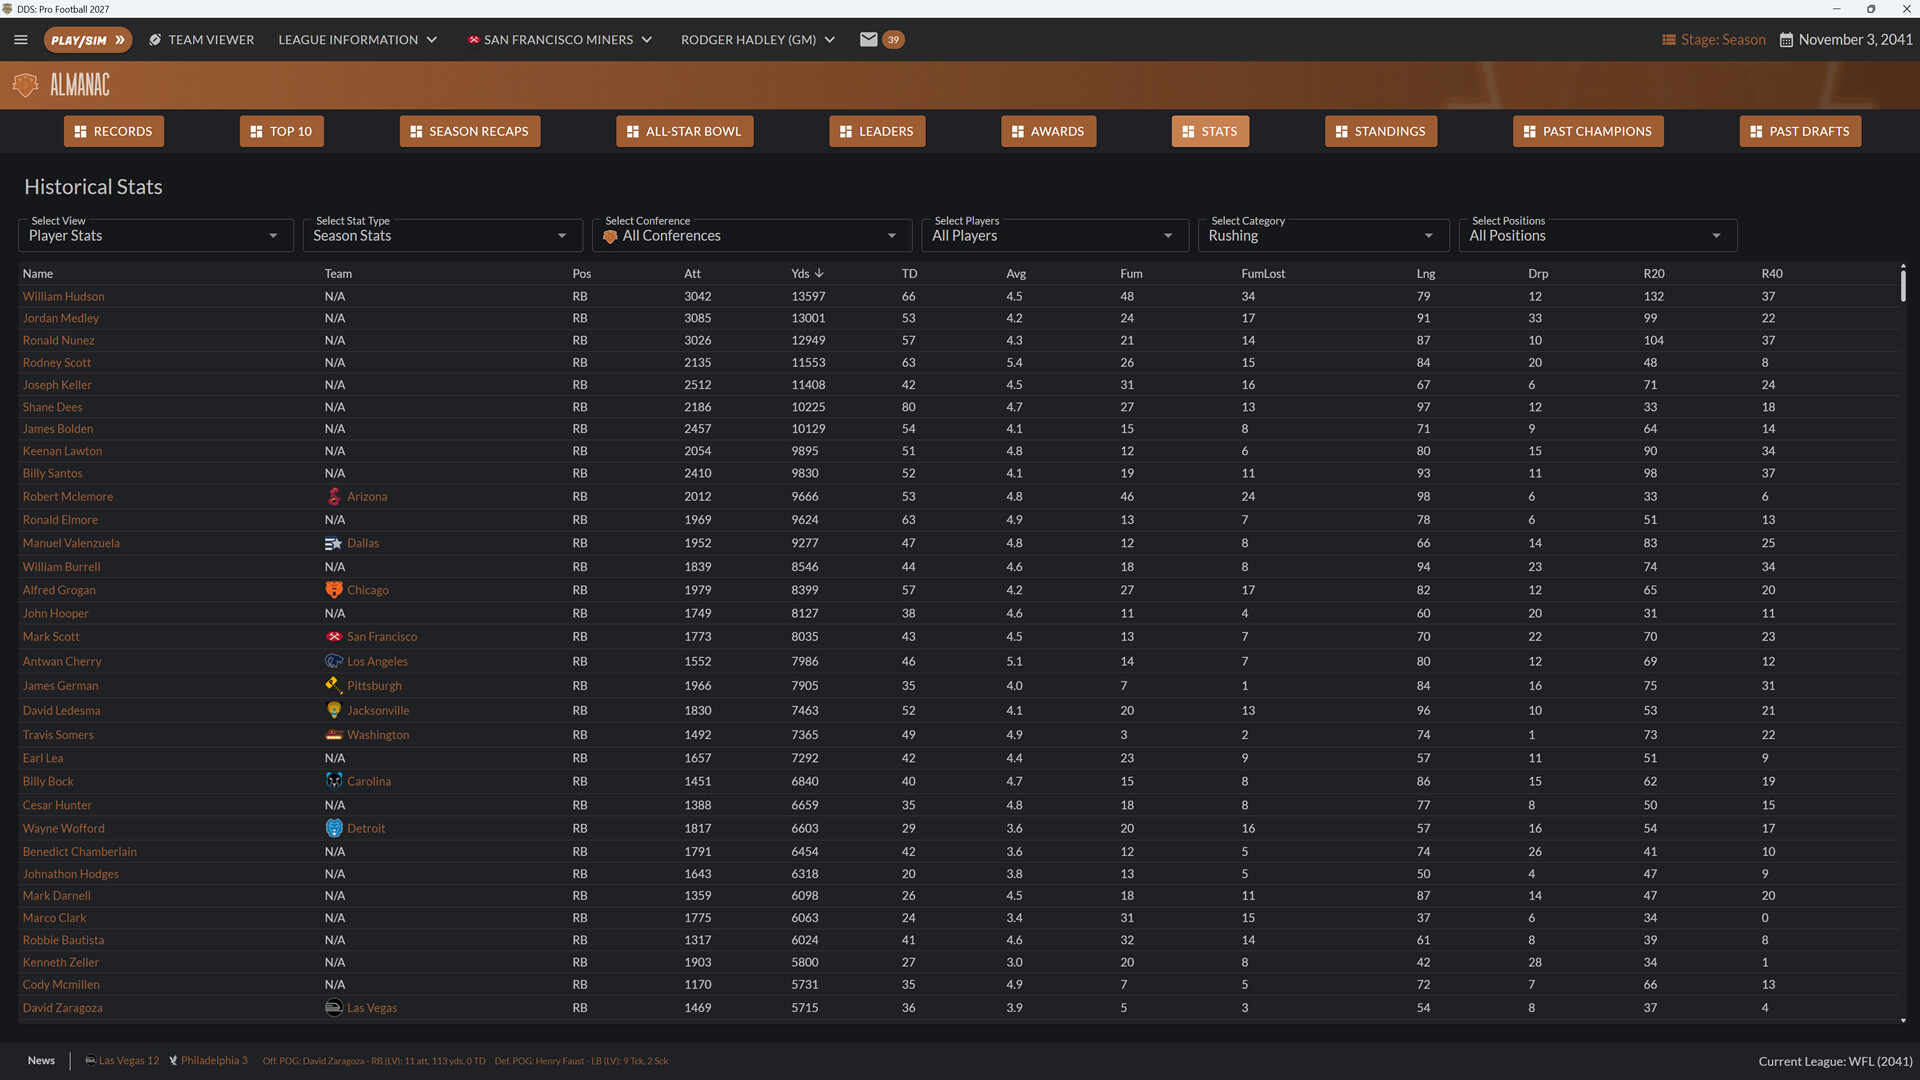The height and width of the screenshot is (1080, 1920).
Task: Click the scroll-down arrow of the table
Action: pyautogui.click(x=1903, y=1020)
